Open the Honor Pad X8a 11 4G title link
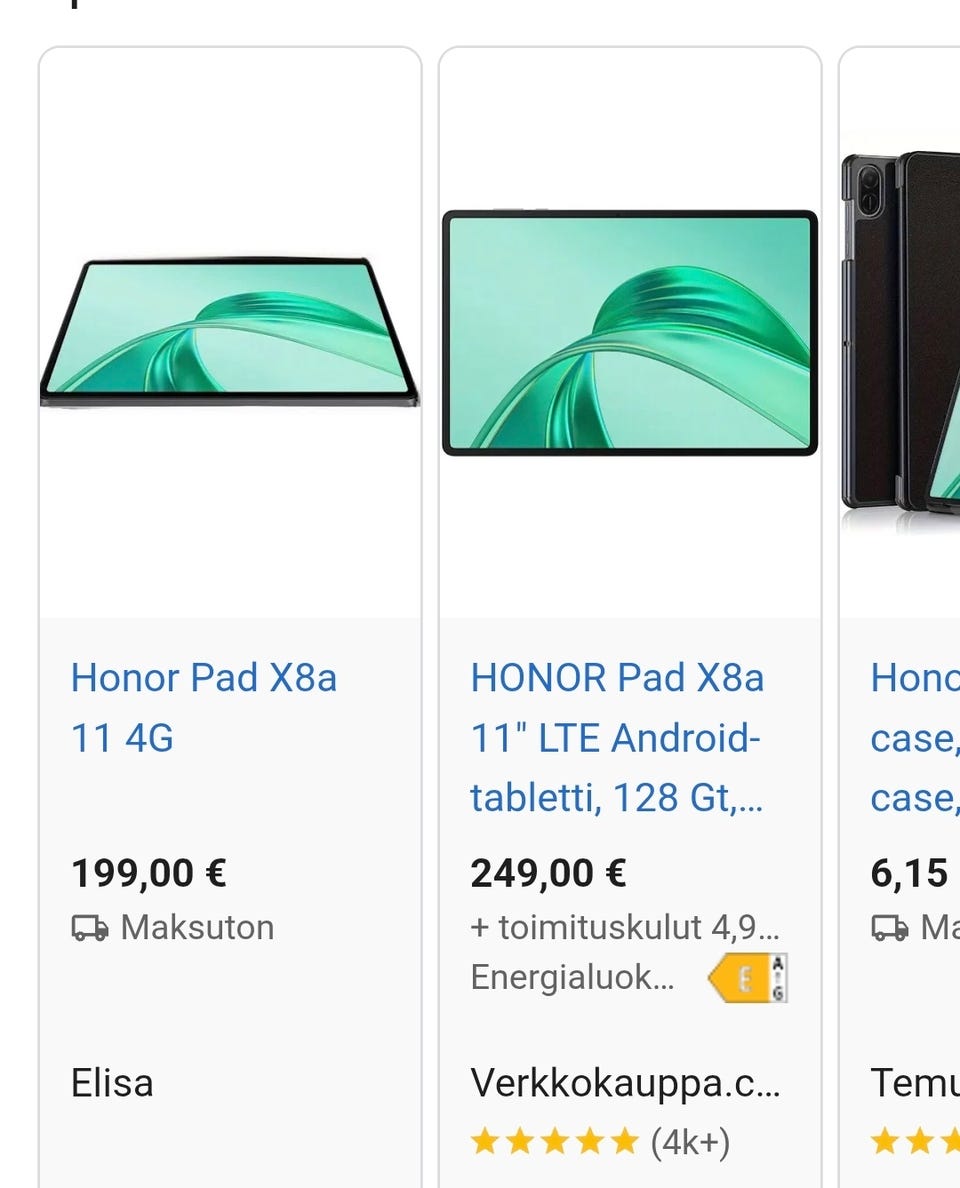Viewport: 960px width, 1188px height. click(204, 708)
